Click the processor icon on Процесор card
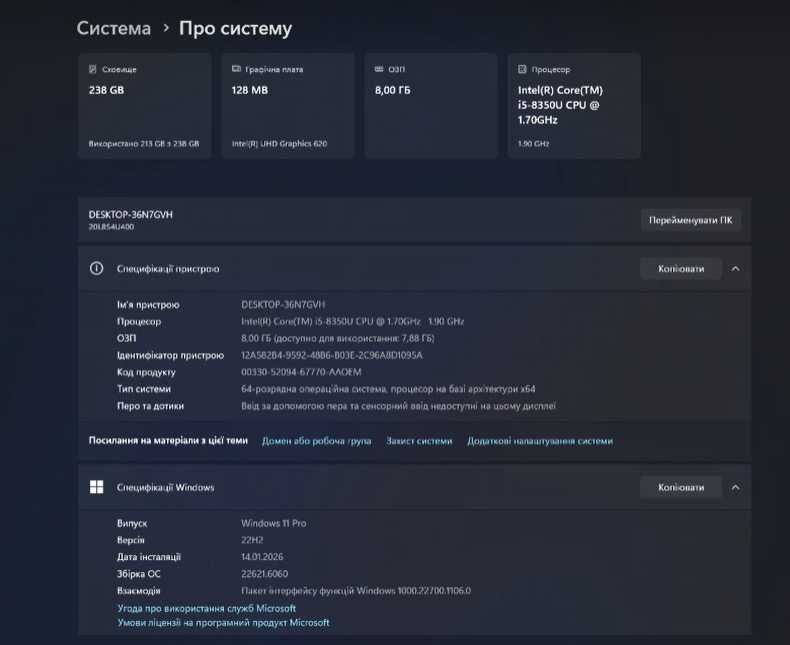 pos(522,69)
